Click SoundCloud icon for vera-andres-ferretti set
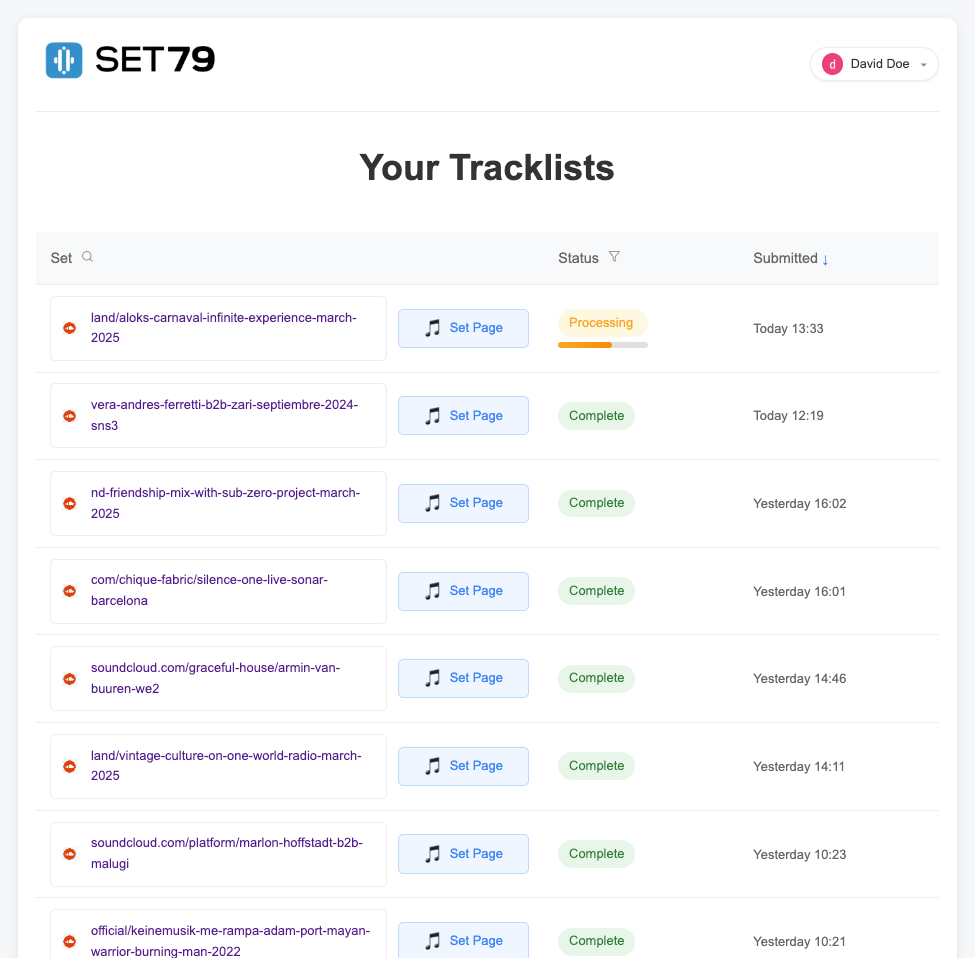Screen dimensions: 975x958 (x=70, y=416)
